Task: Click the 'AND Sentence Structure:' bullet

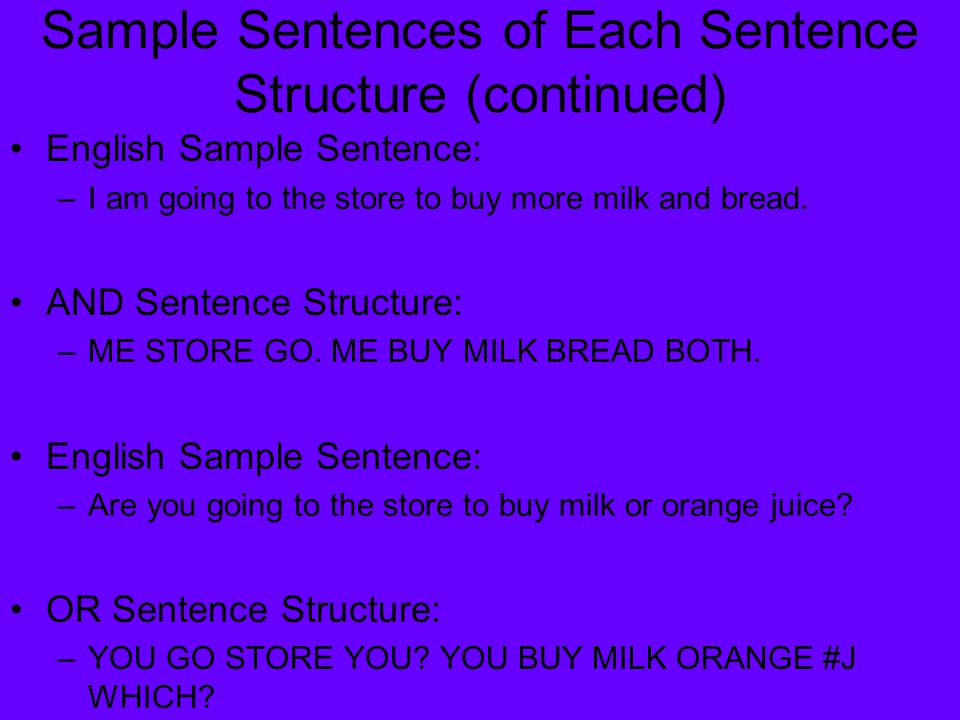Action: tap(254, 302)
